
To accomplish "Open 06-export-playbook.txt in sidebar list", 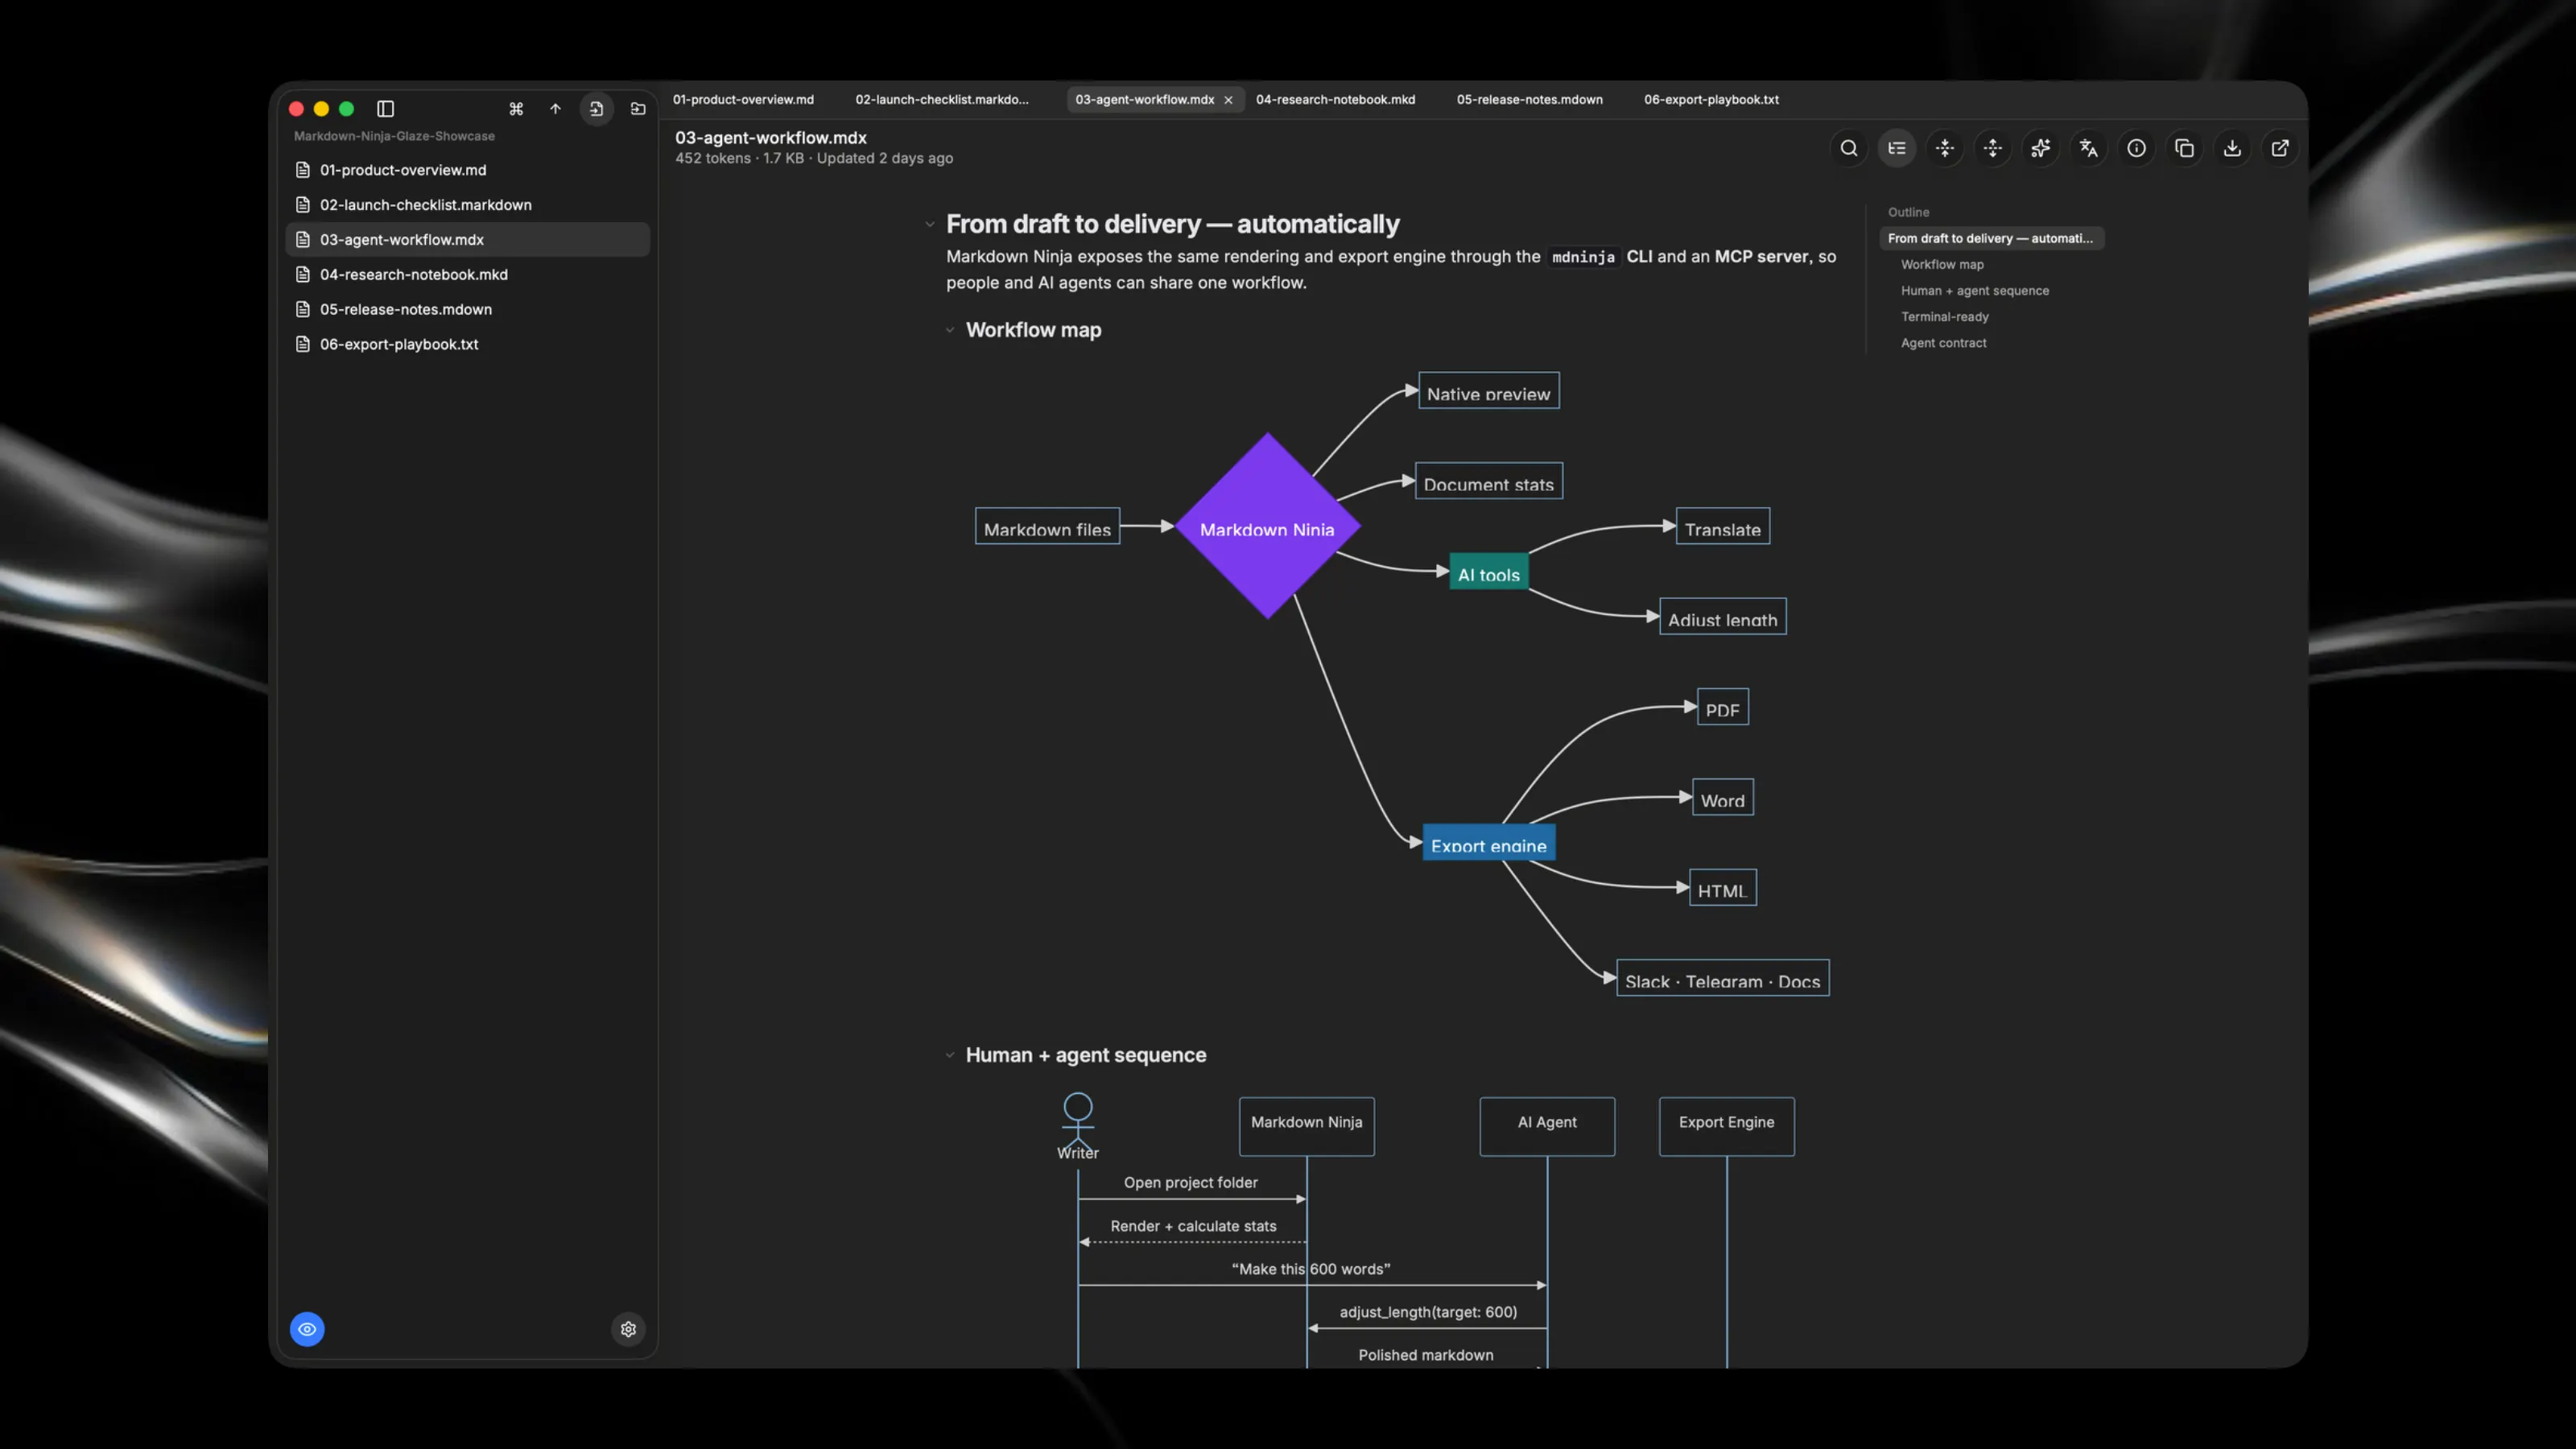I will click(x=468, y=344).
